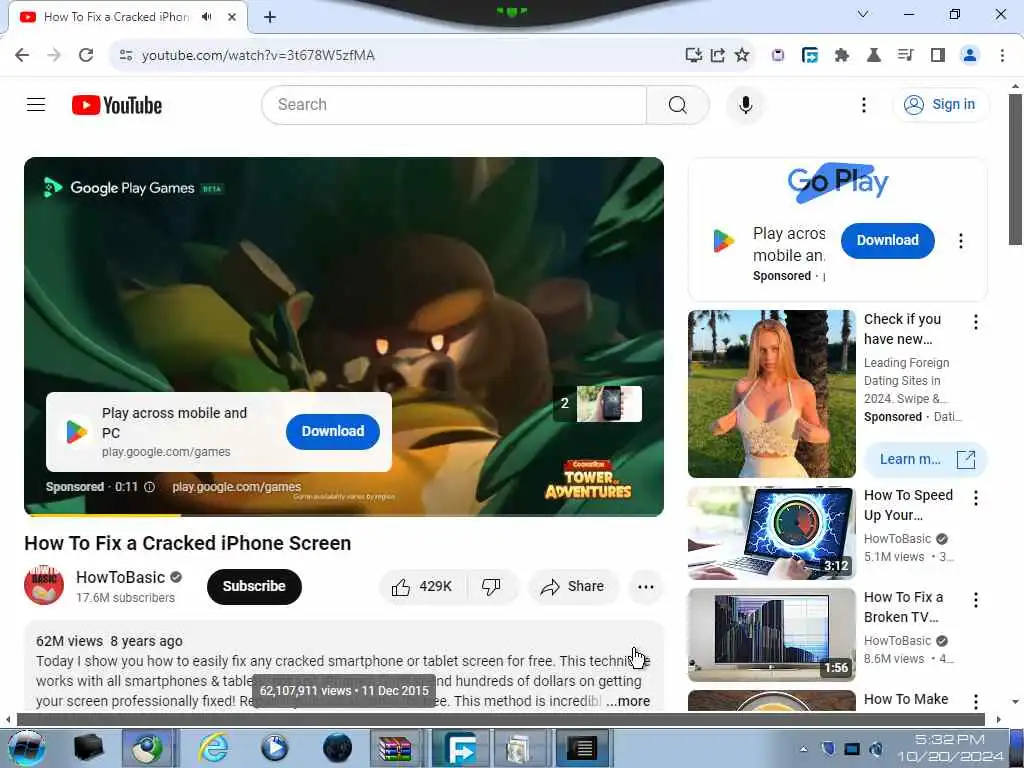
Task: Open WinRAR from the taskbar
Action: point(394,748)
